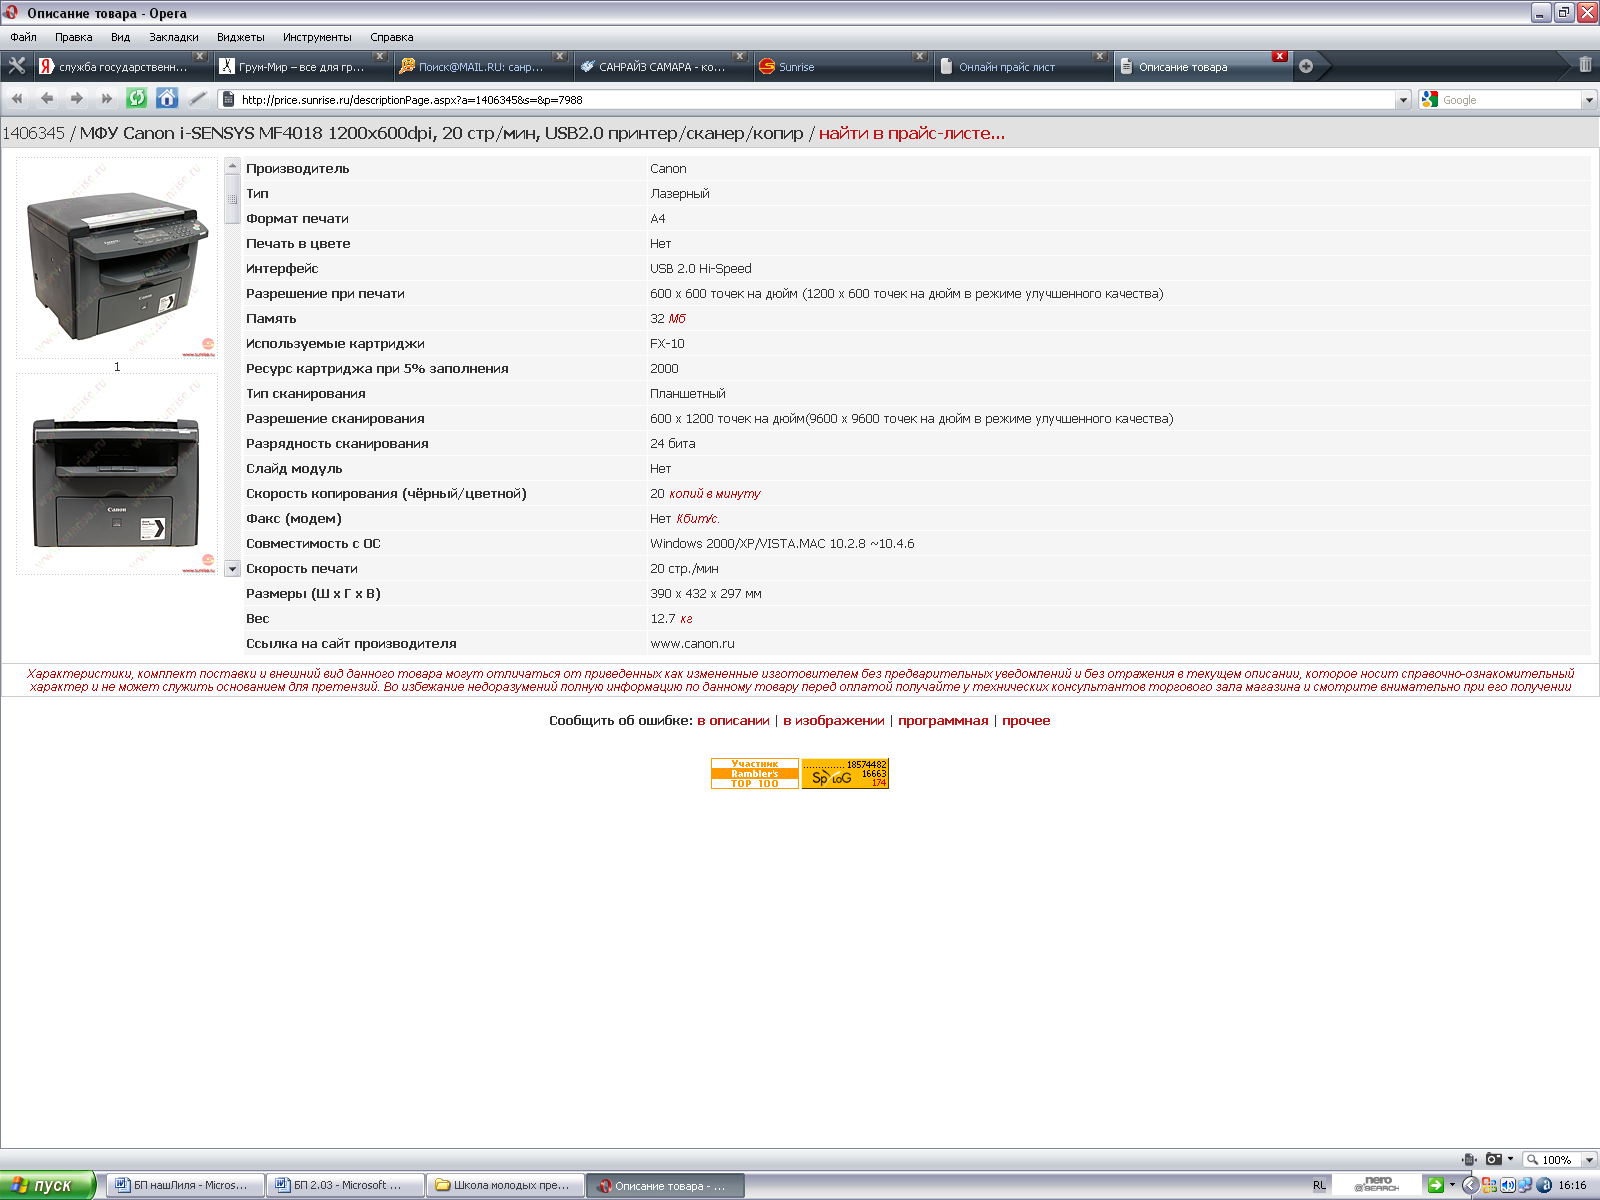Viewport: 1600px width, 1200px height.
Task: Open the zoom percentage dropdown arrow
Action: pyautogui.click(x=1589, y=1160)
